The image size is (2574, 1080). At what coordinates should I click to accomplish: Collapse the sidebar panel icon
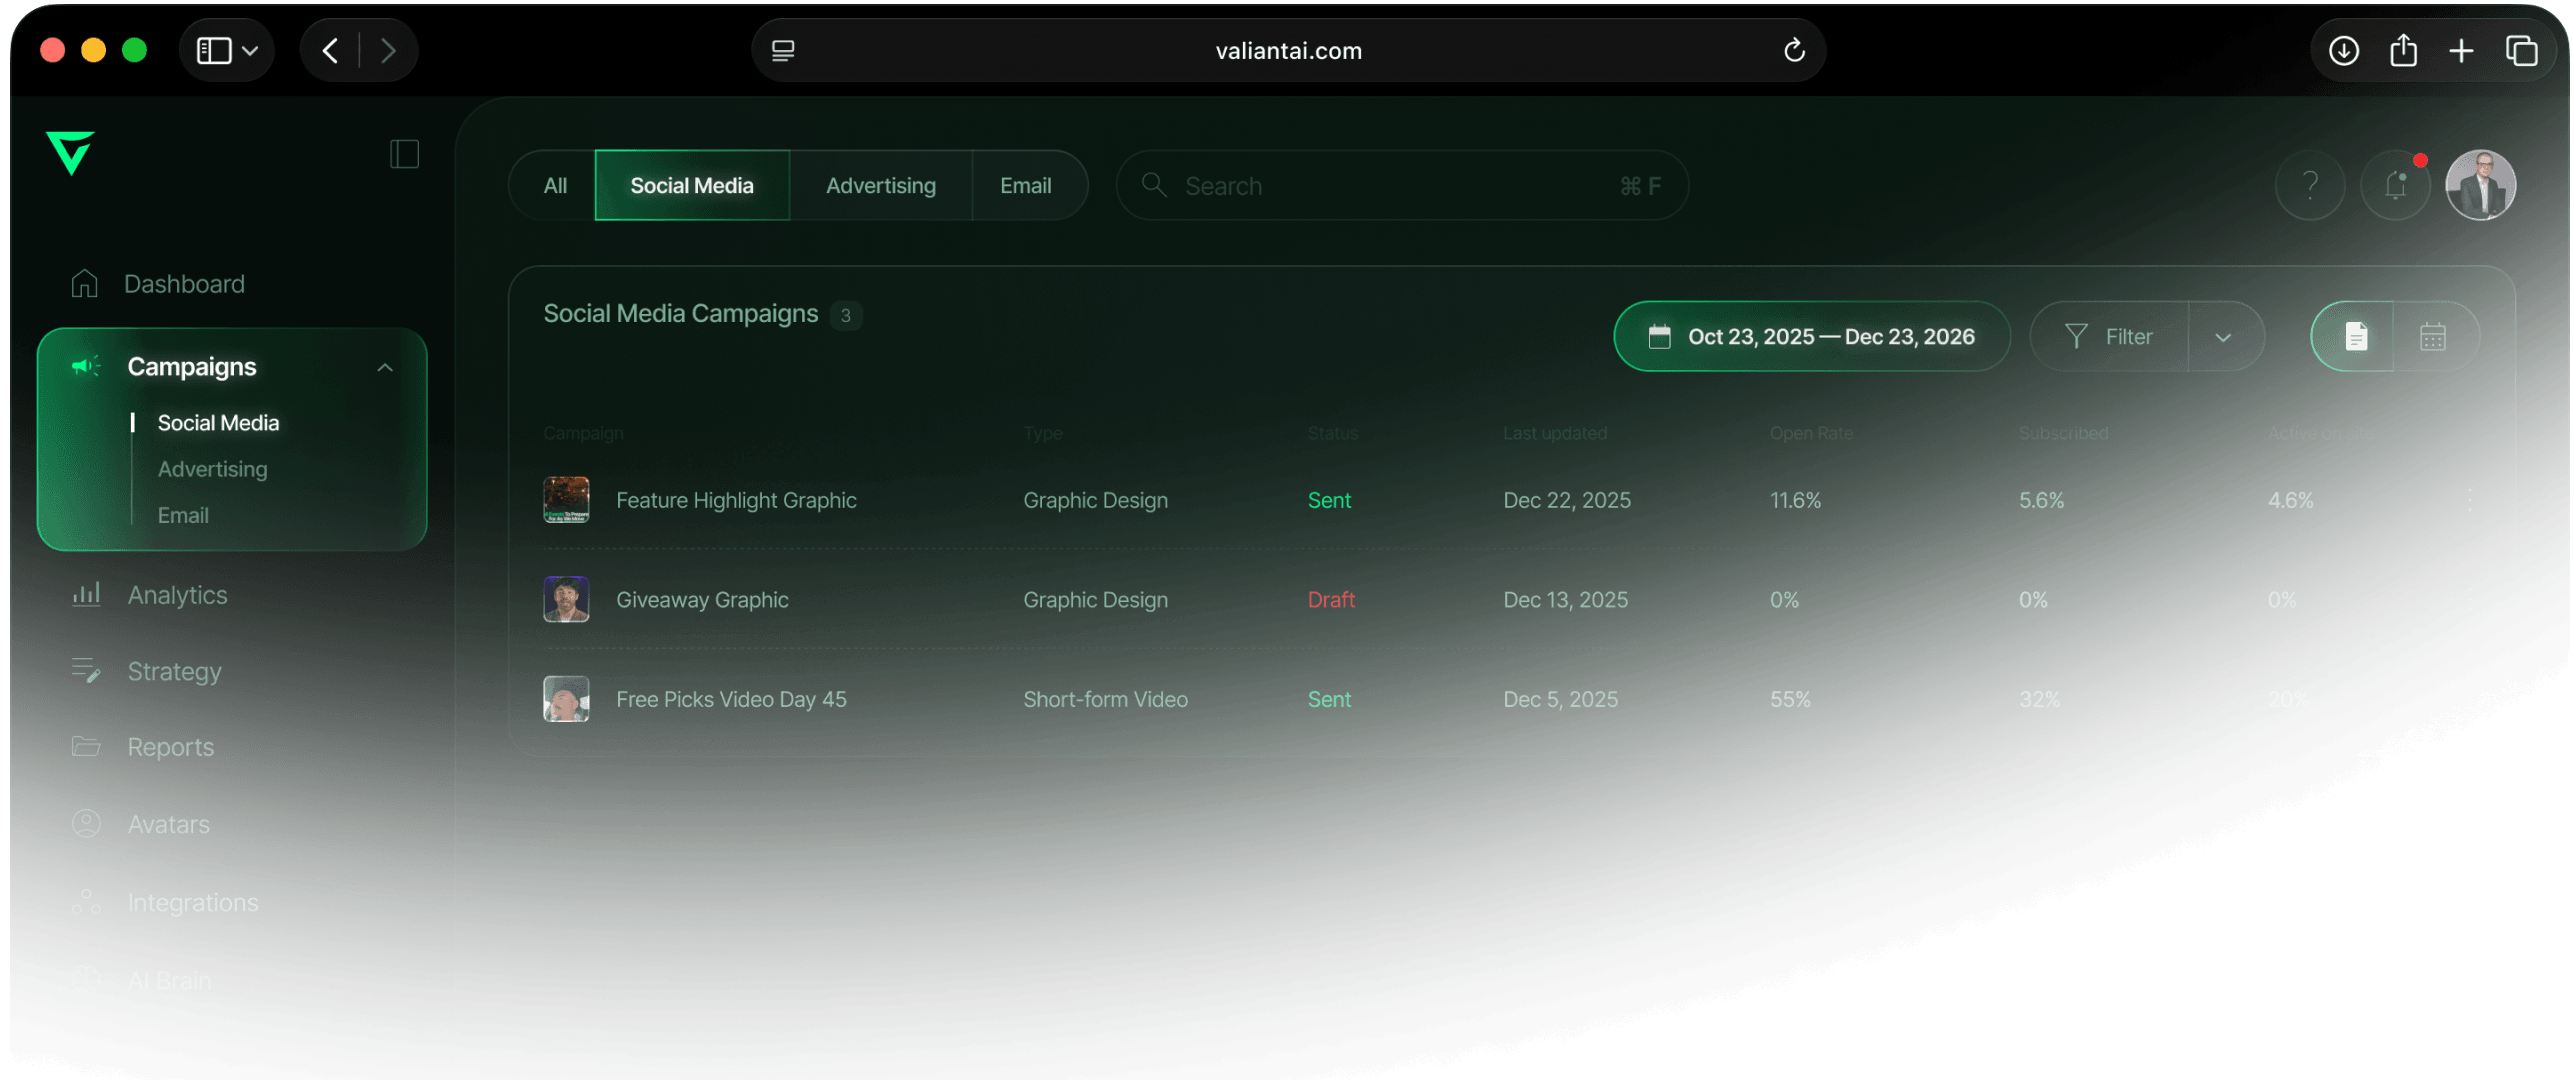tap(404, 154)
